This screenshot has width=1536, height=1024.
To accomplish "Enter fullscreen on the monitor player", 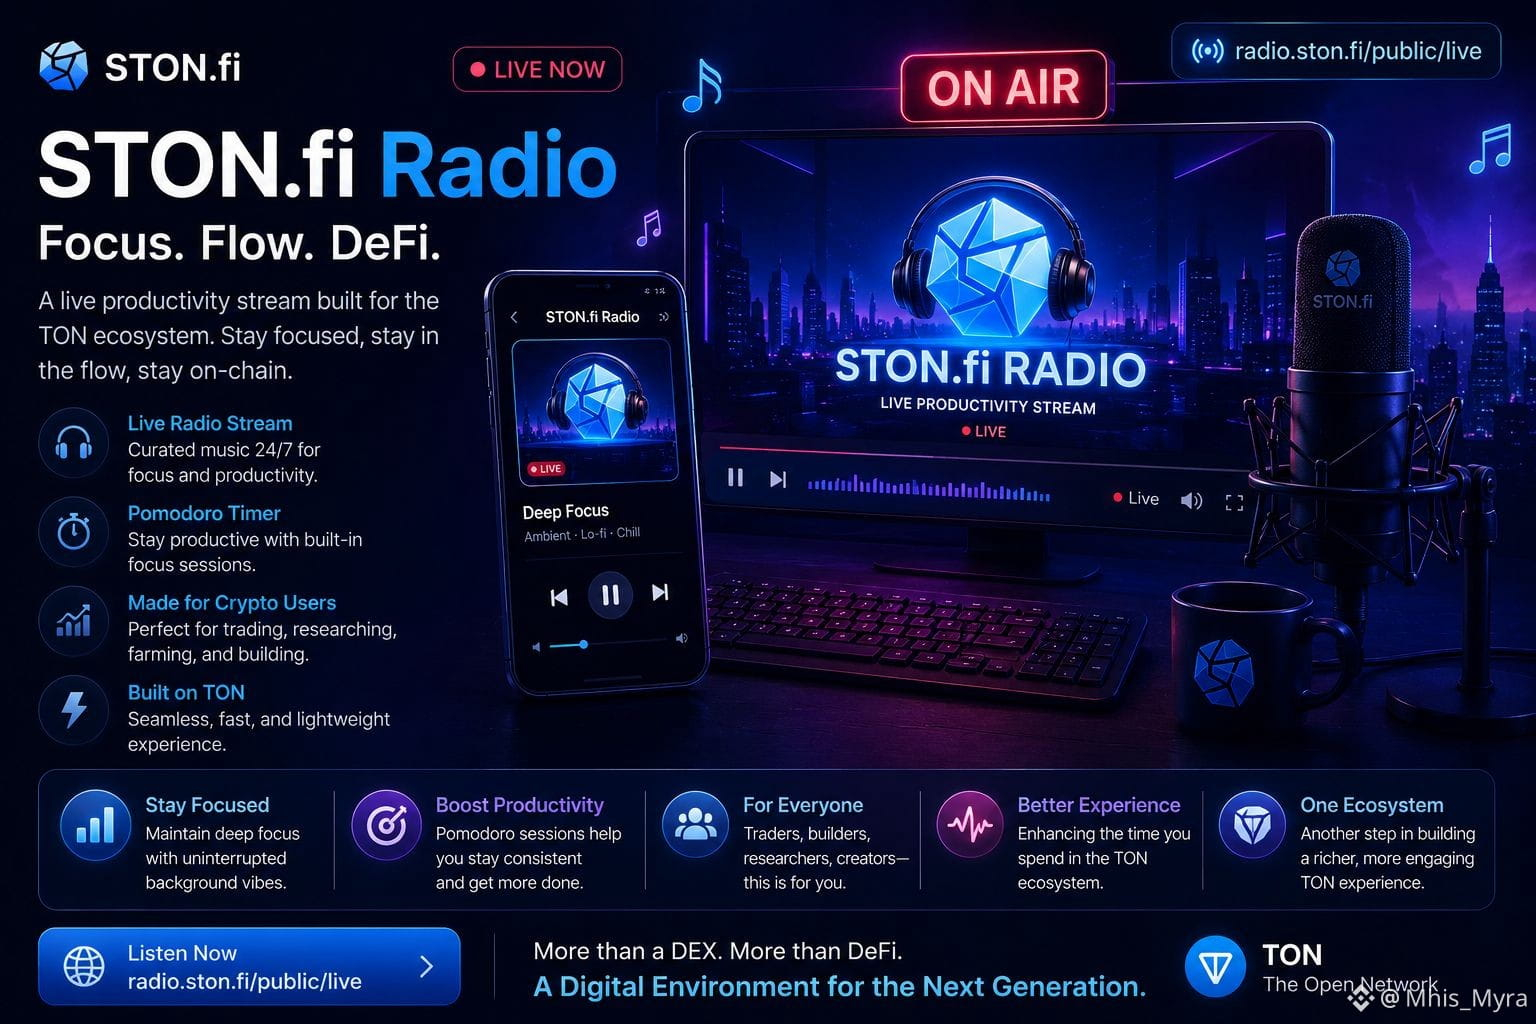I will point(1234,503).
